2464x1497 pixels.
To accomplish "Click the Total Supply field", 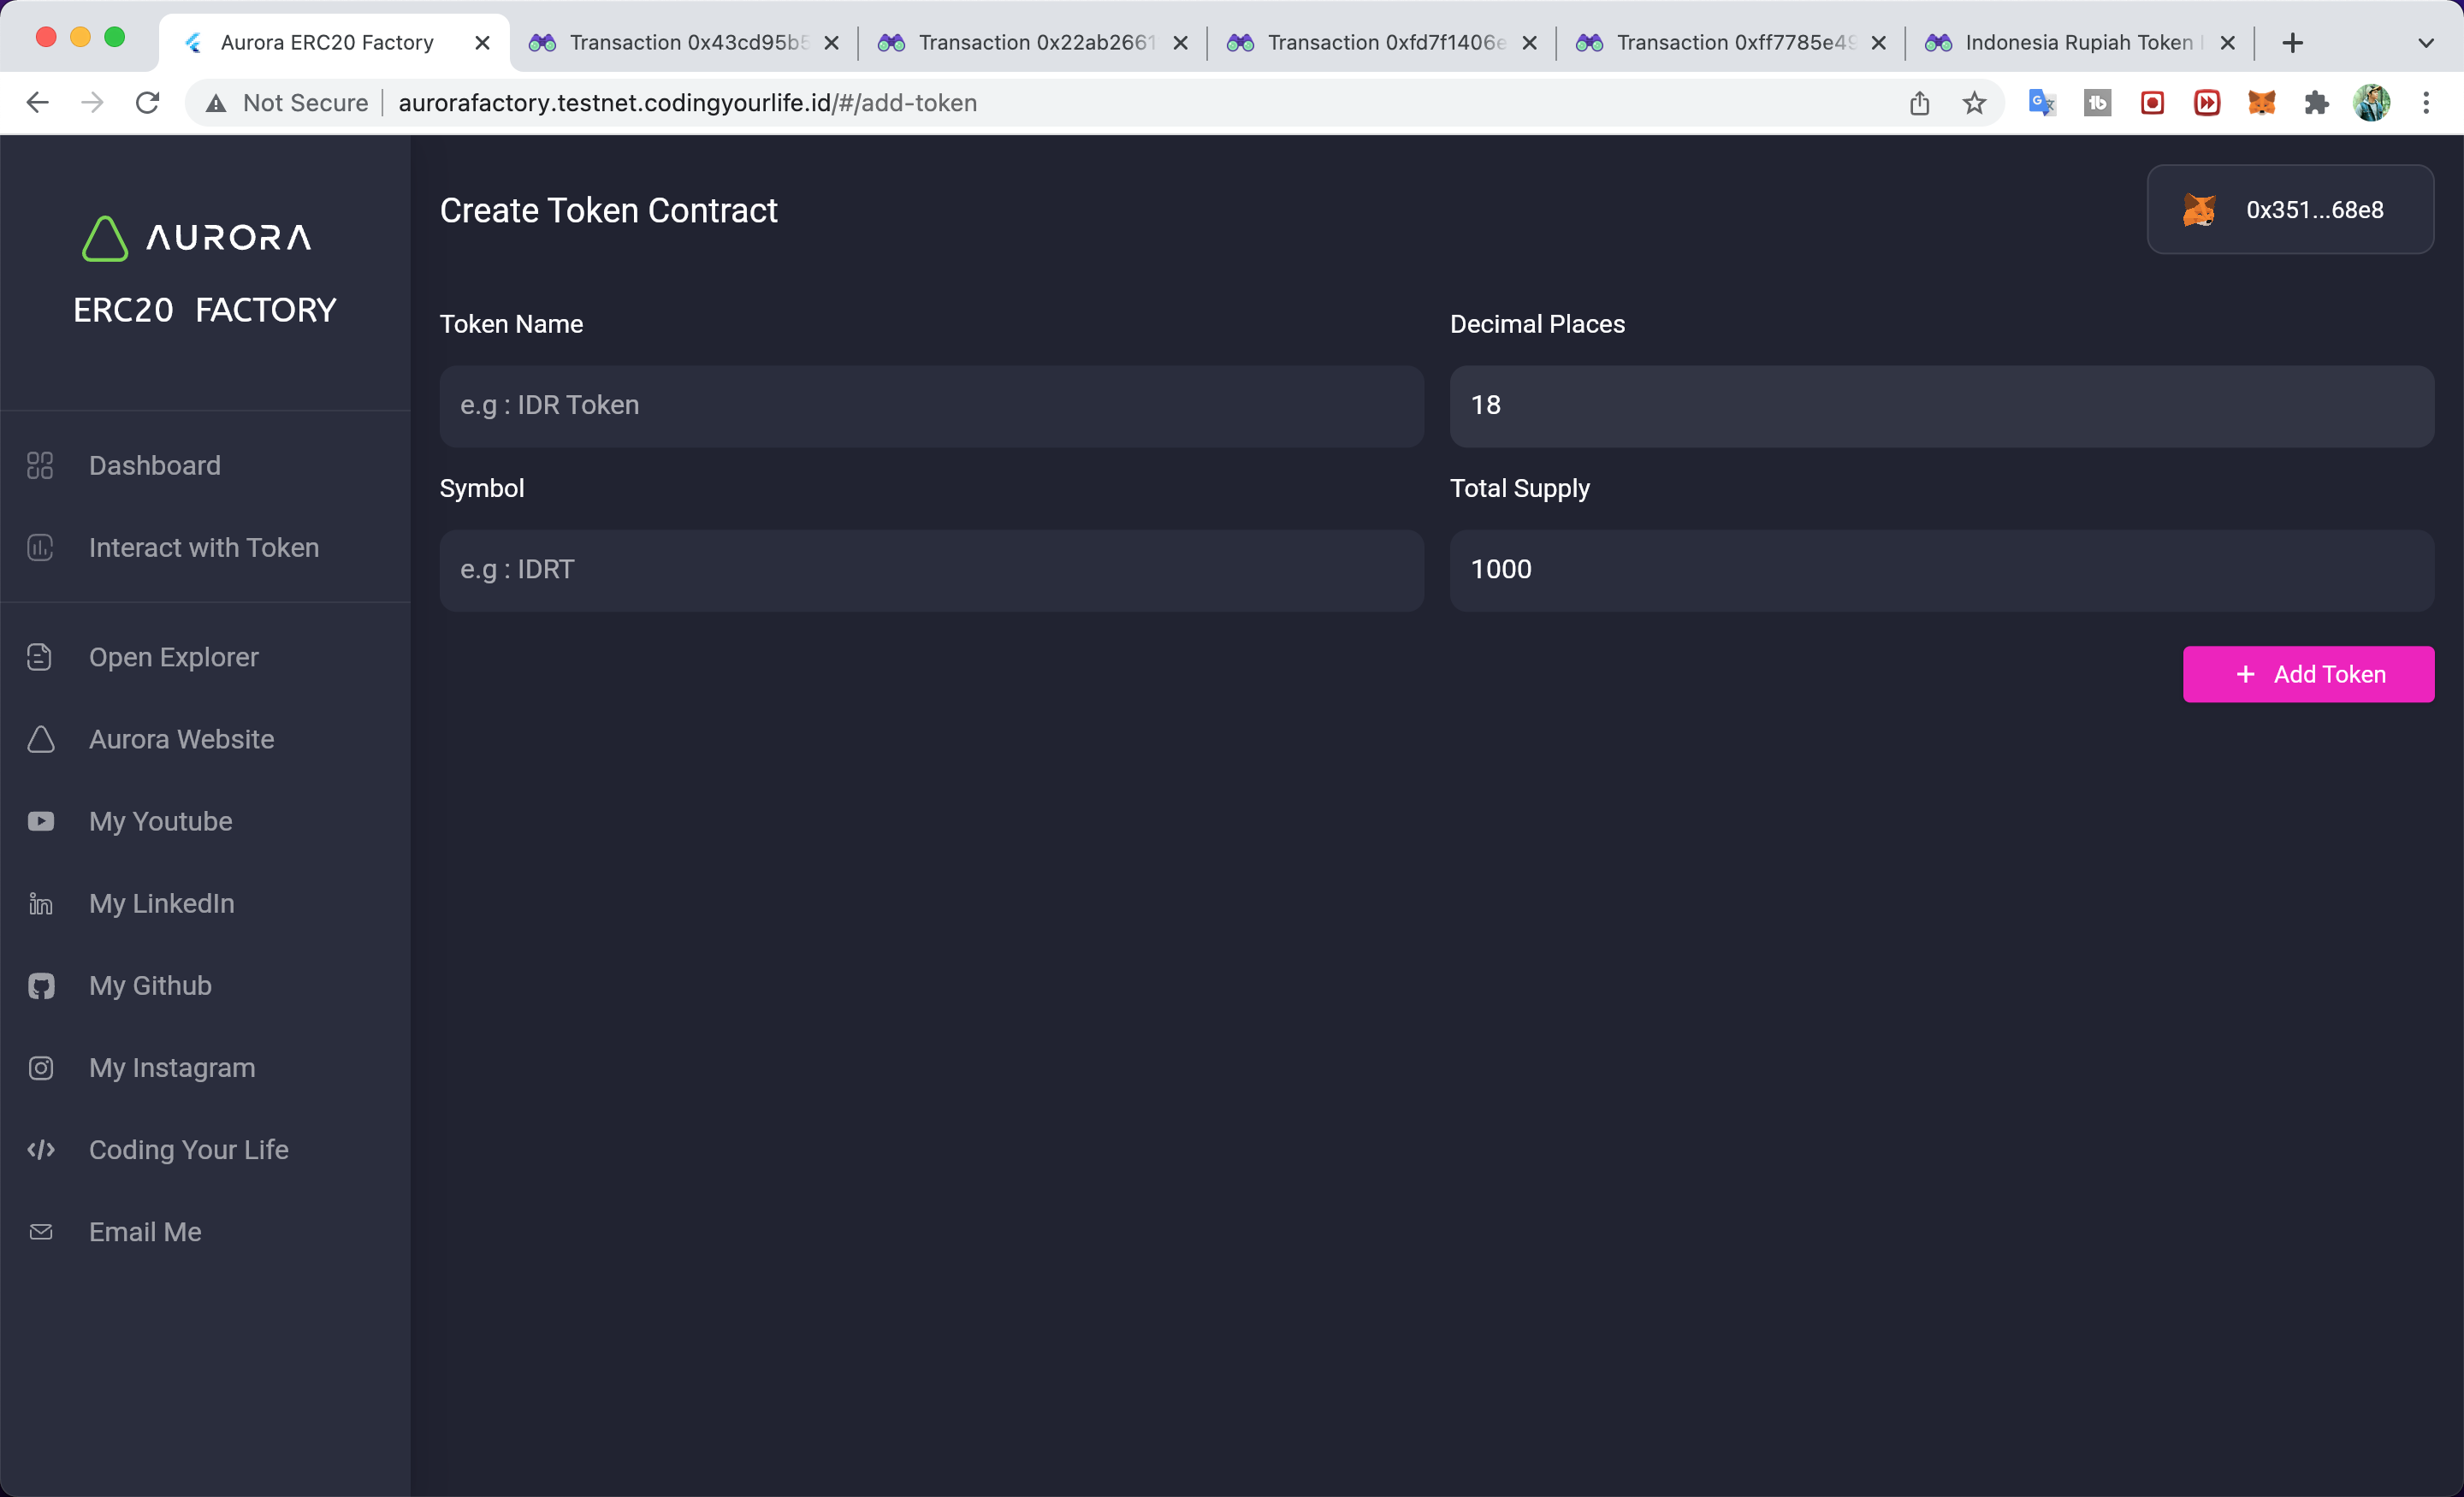I will (x=1941, y=570).
